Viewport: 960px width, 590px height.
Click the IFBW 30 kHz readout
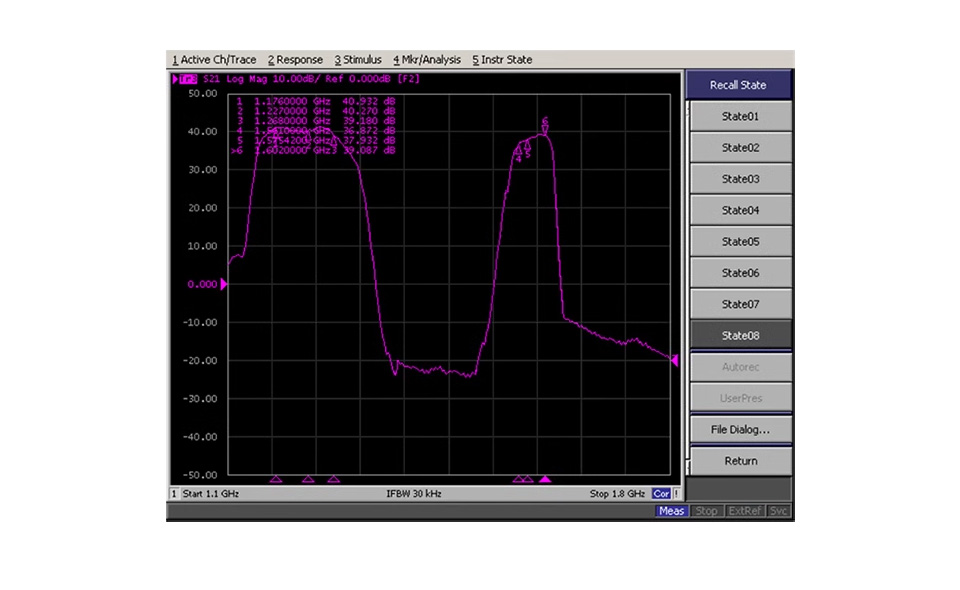(414, 494)
